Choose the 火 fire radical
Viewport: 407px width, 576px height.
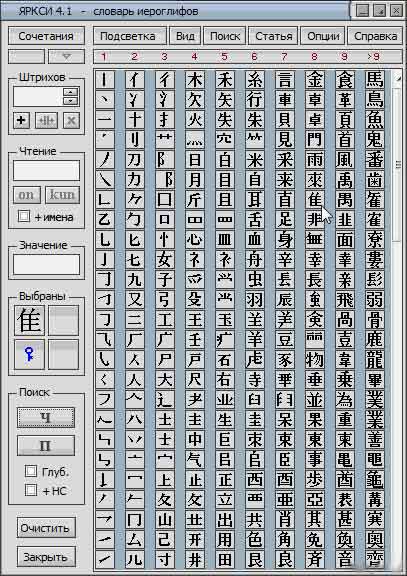point(195,120)
